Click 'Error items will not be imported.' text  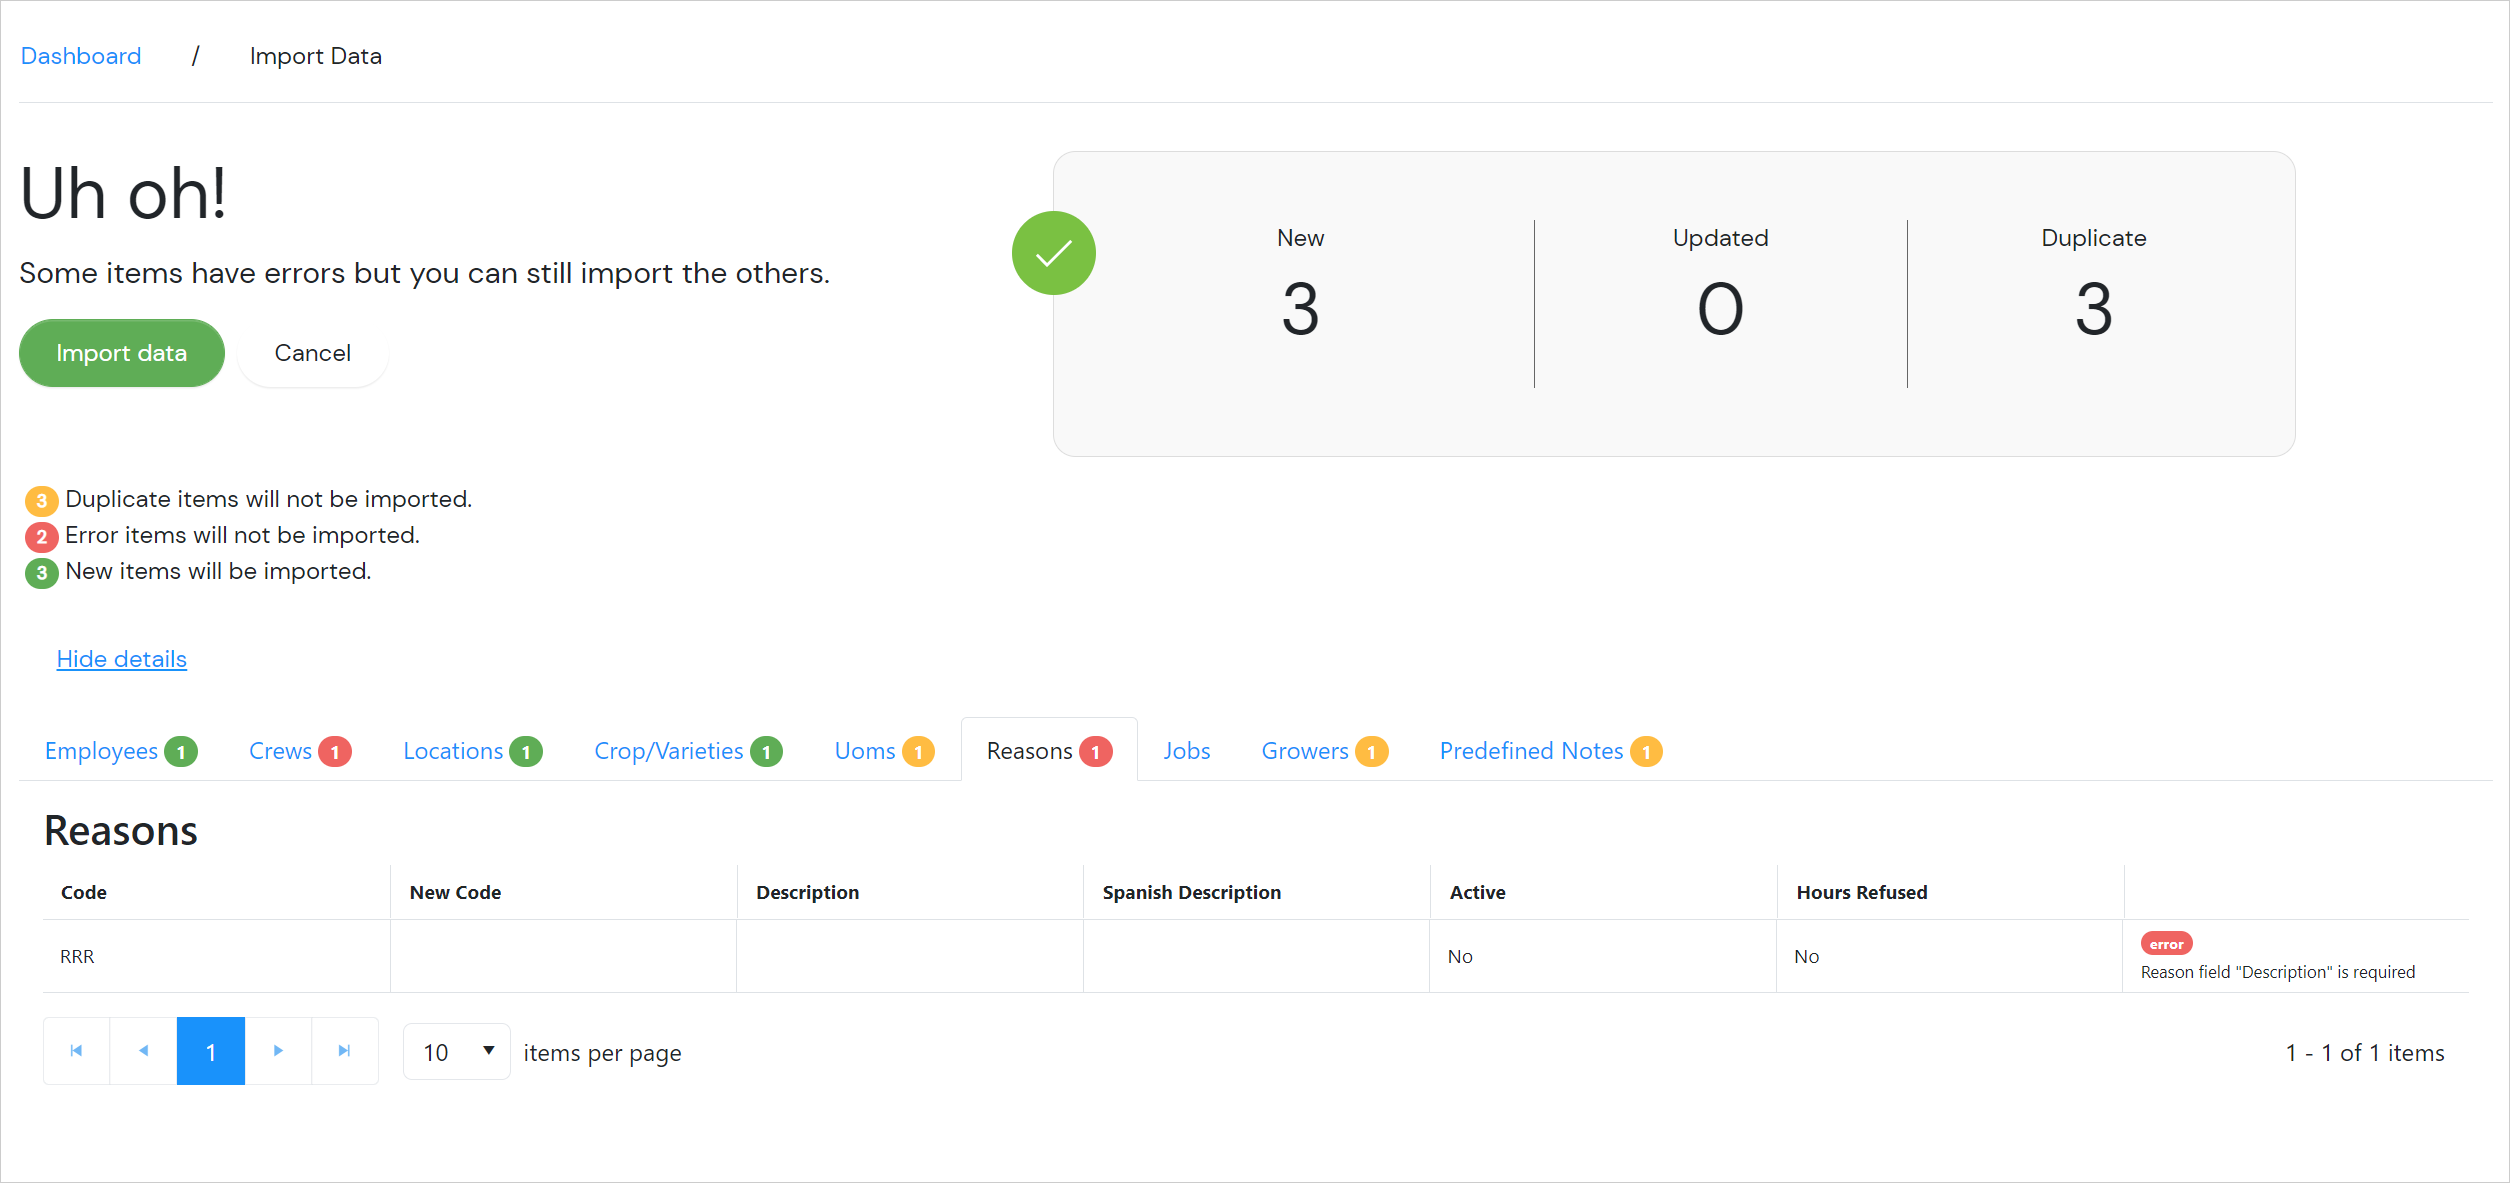pos(242,535)
